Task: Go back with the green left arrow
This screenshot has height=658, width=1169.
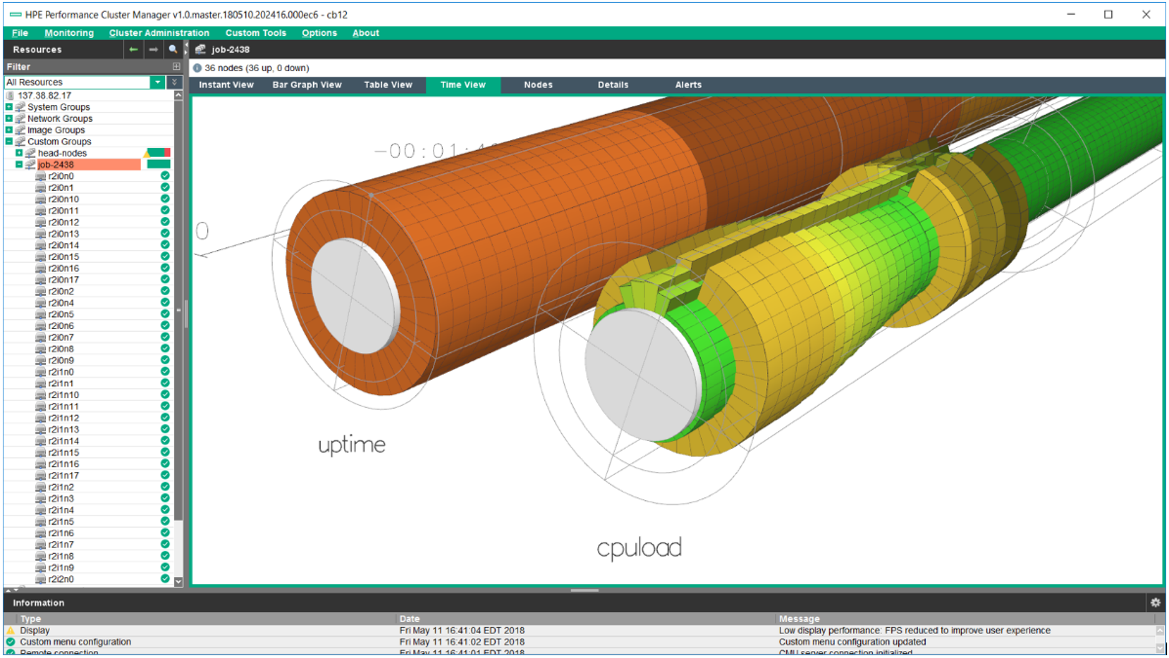Action: click(133, 49)
